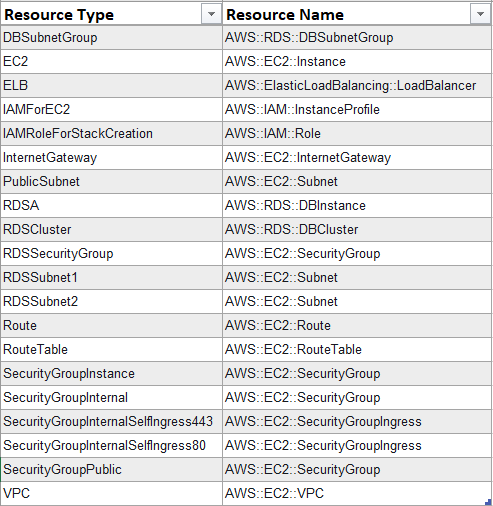Click the RDSSecurityGroup cell
Image resolution: width=493 pixels, height=506 pixels.
pos(111,254)
